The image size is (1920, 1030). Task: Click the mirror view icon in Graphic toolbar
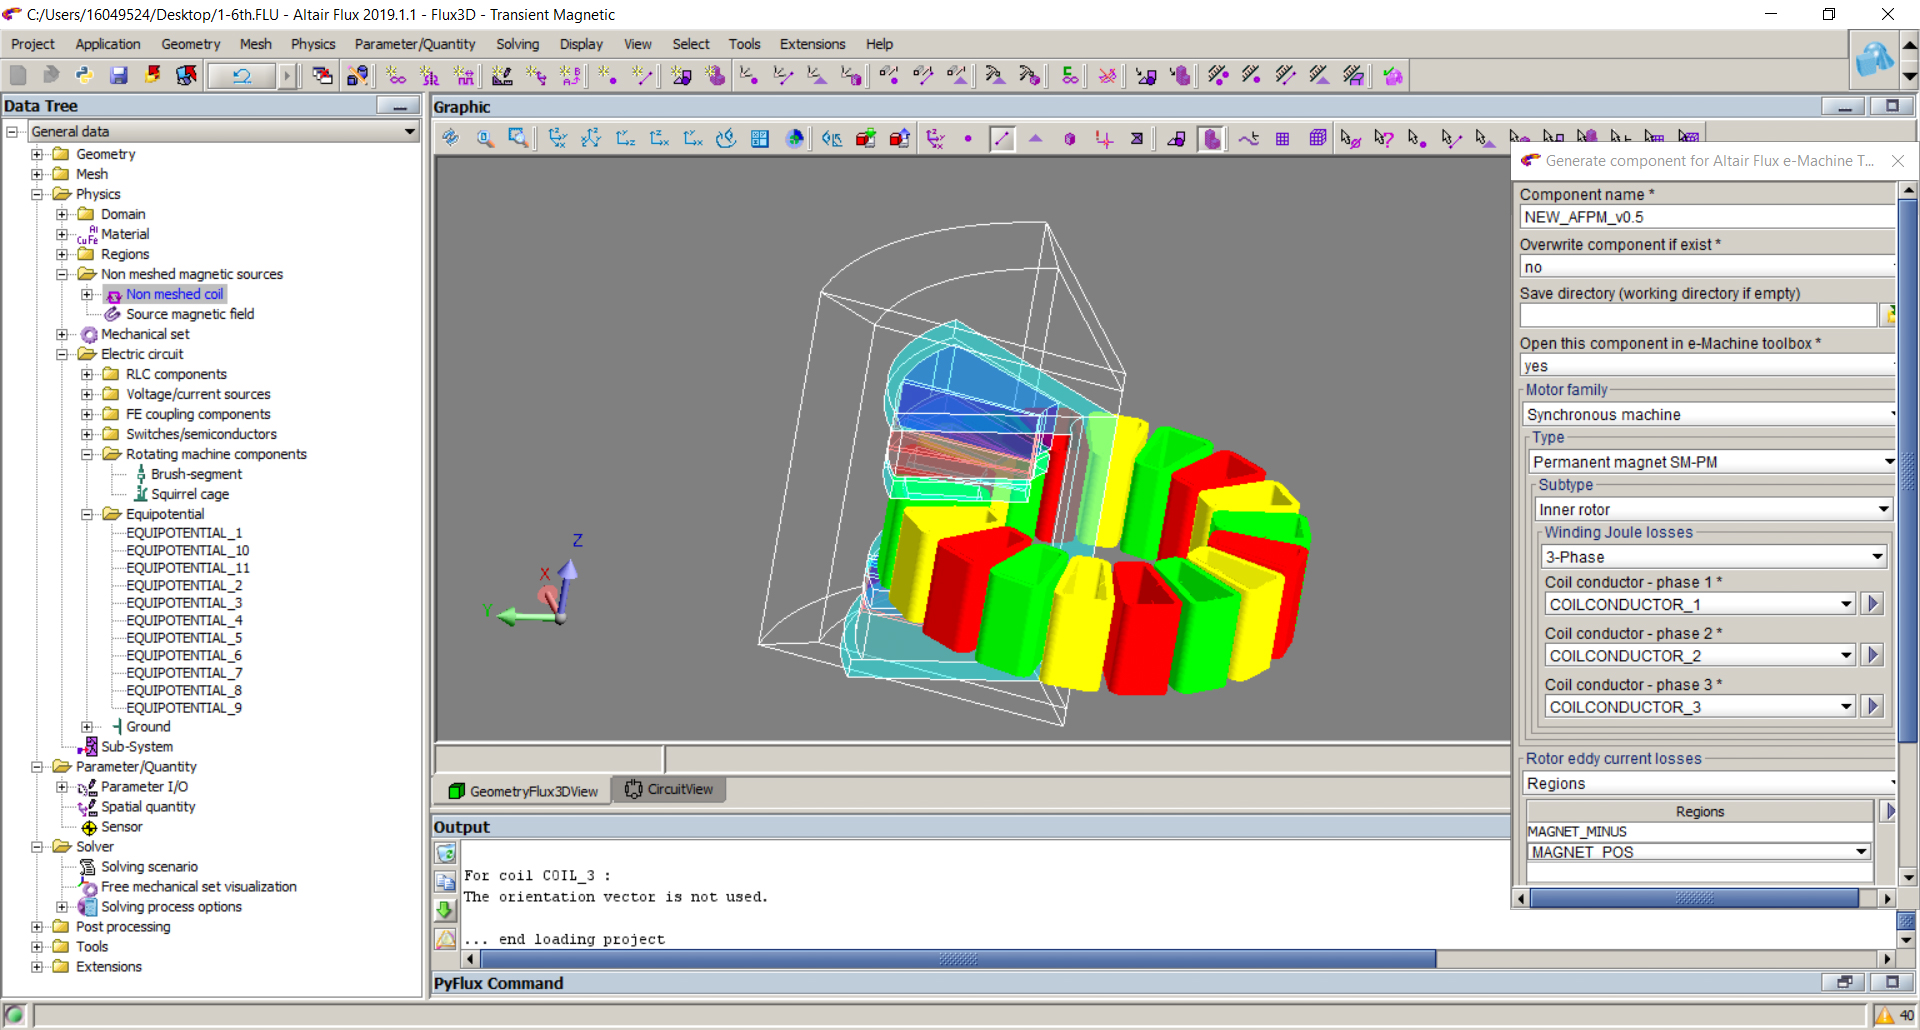(831, 139)
